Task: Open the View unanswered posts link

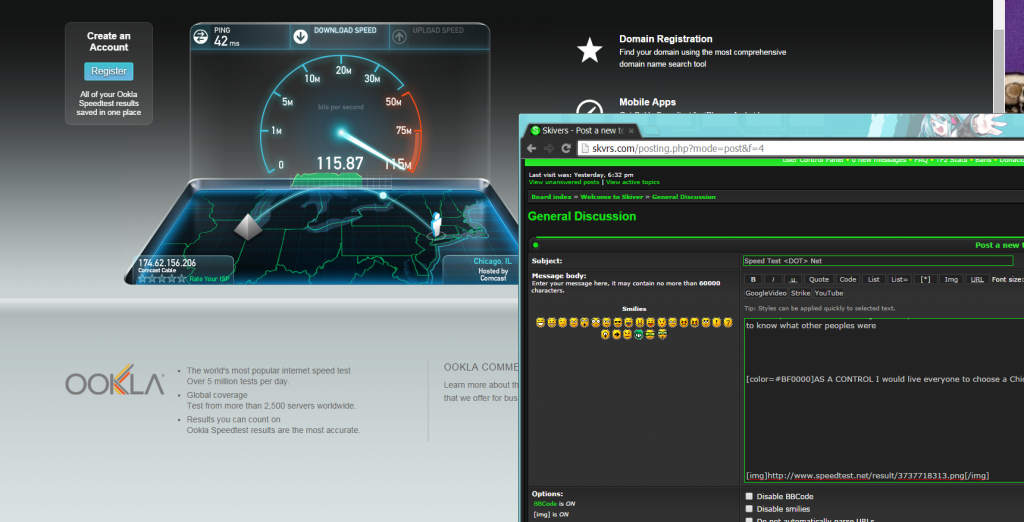Action: coord(565,182)
